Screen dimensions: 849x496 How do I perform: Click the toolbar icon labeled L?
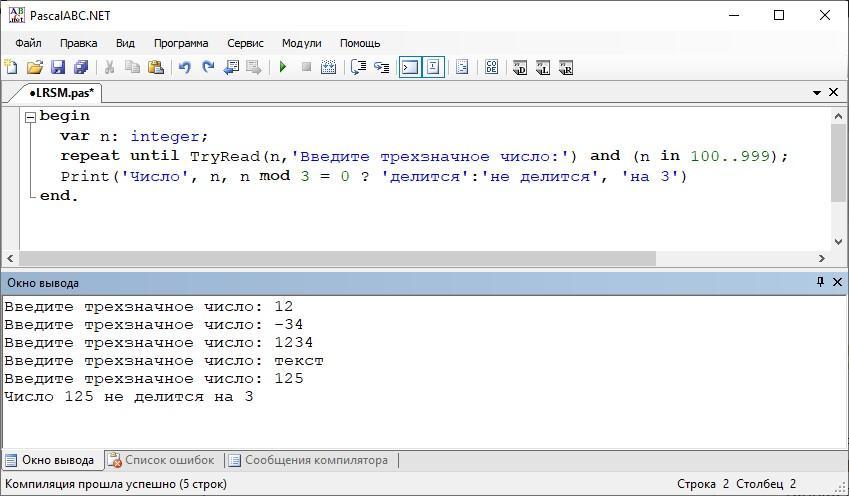[543, 68]
